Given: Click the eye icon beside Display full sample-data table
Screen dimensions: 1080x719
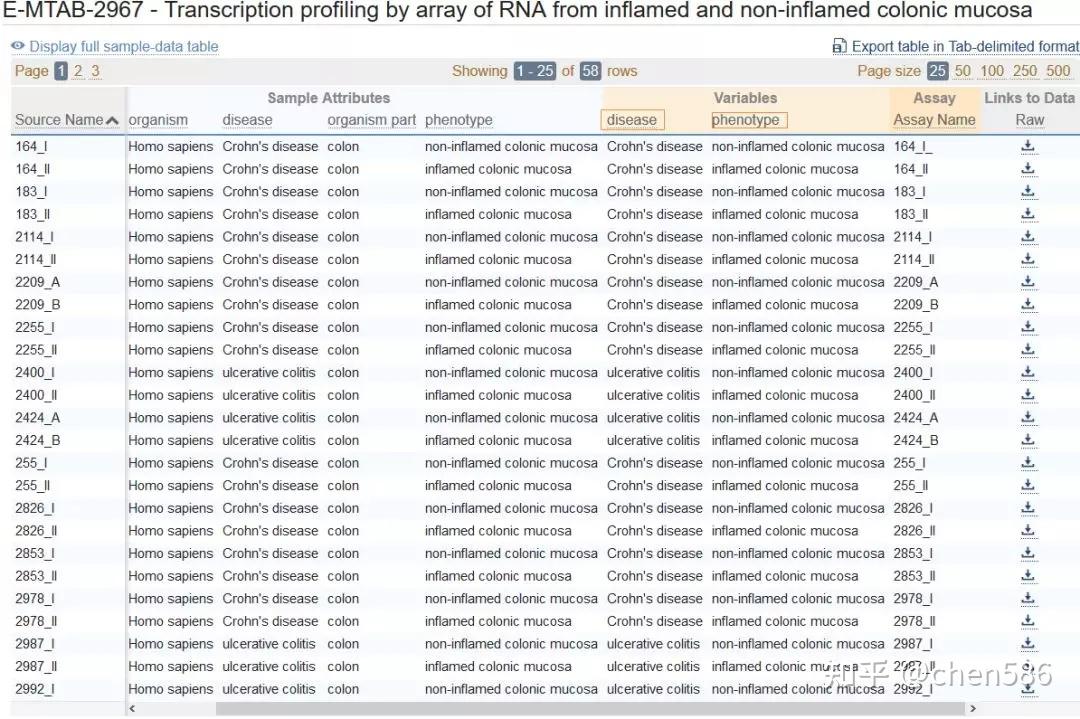Looking at the screenshot, I should point(18,47).
